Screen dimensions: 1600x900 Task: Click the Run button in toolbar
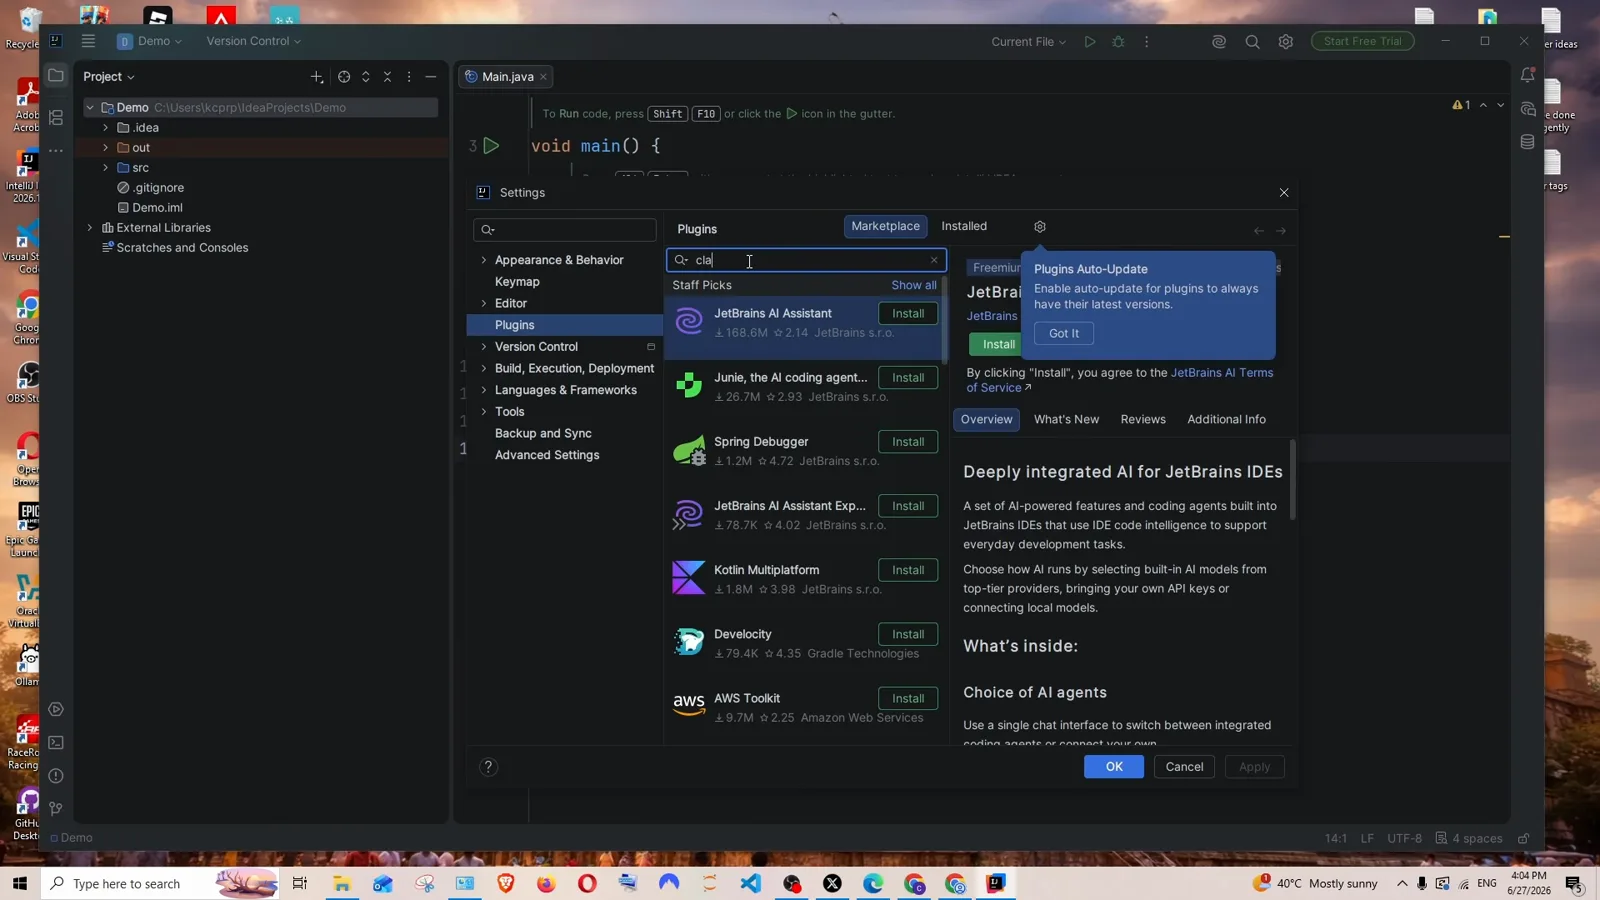tap(1090, 41)
